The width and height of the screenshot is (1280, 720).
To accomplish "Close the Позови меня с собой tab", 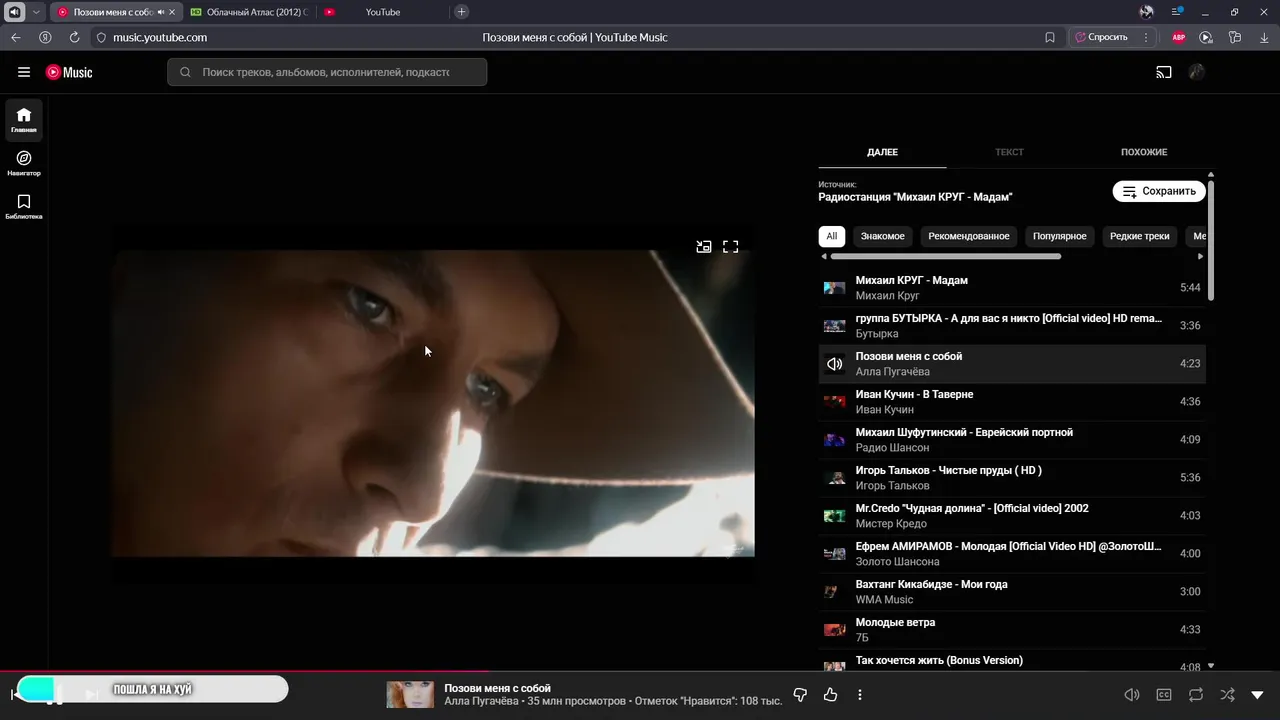I will (172, 12).
